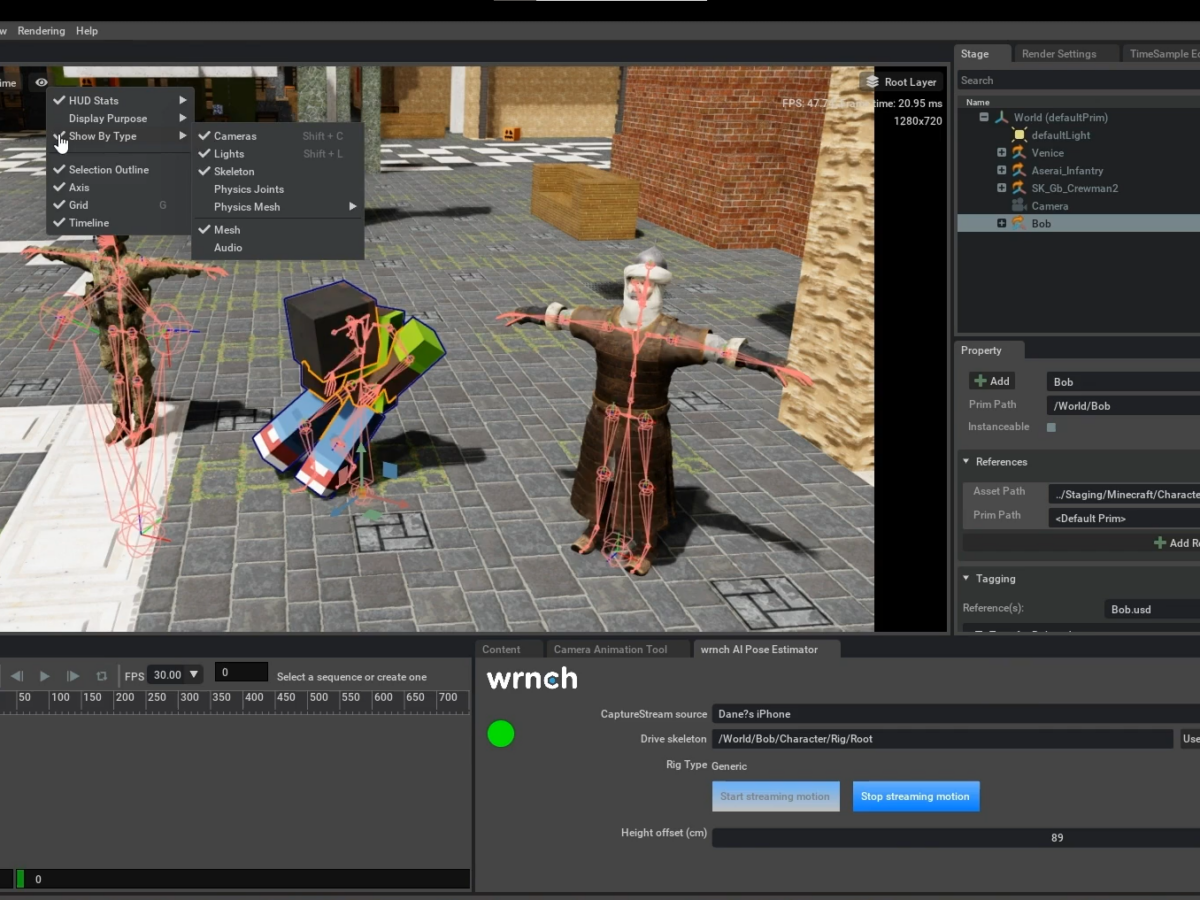
Task: Click the Add button in Property panel
Action: coord(992,381)
